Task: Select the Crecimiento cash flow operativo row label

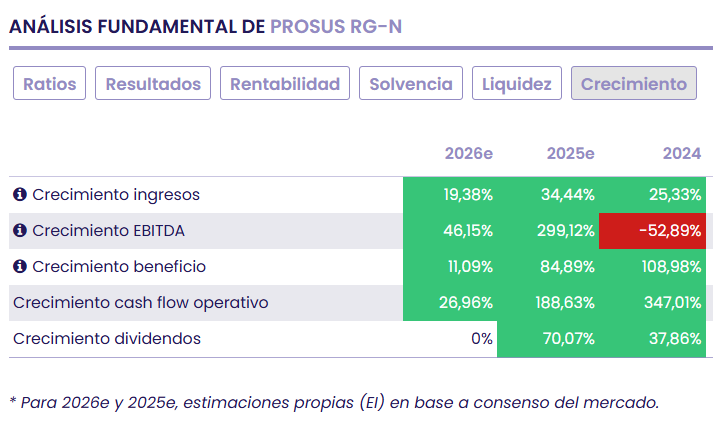Action: tap(140, 302)
